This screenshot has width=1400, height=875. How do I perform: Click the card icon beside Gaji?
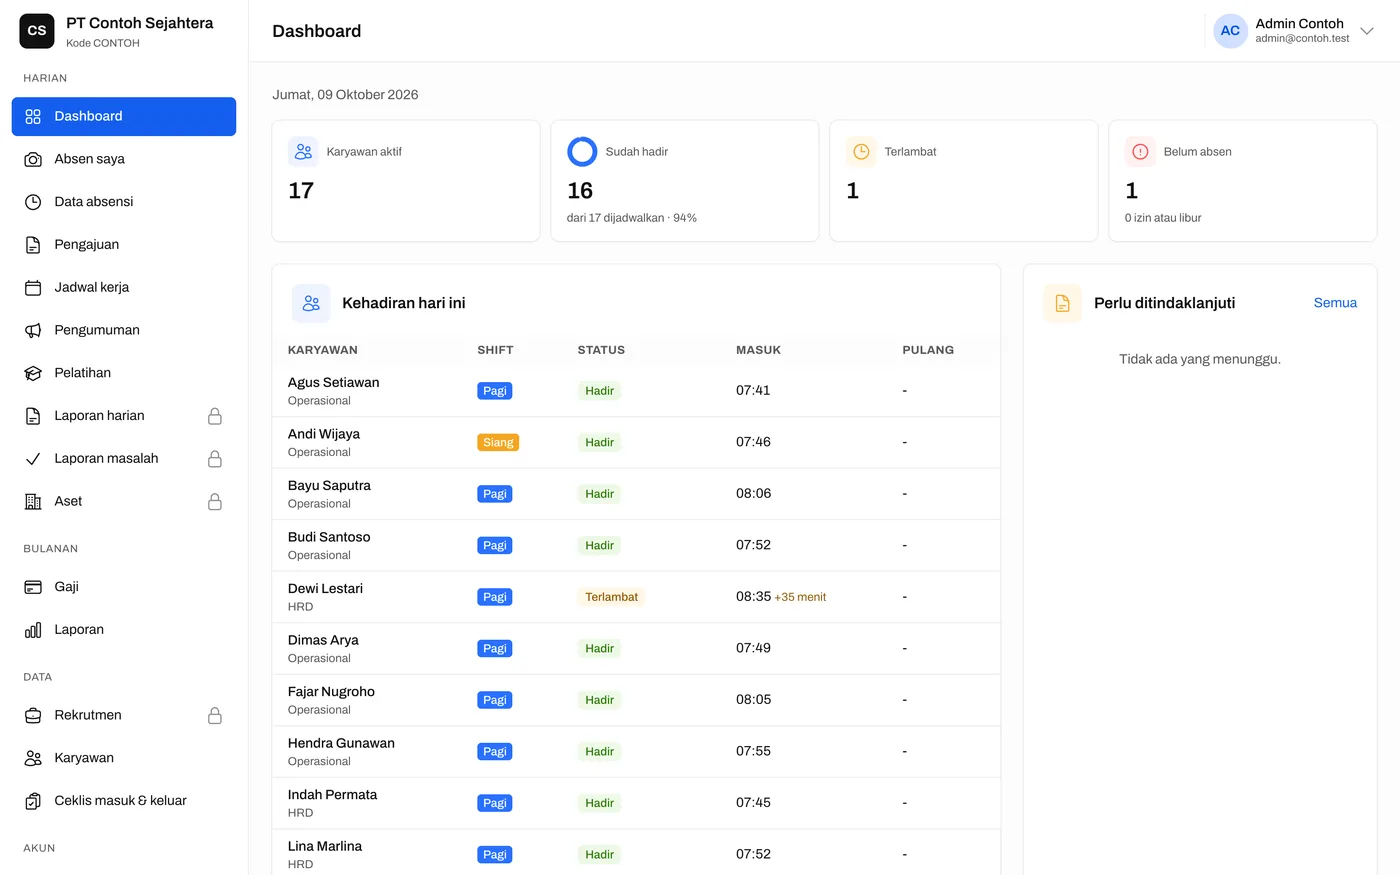pyautogui.click(x=33, y=587)
